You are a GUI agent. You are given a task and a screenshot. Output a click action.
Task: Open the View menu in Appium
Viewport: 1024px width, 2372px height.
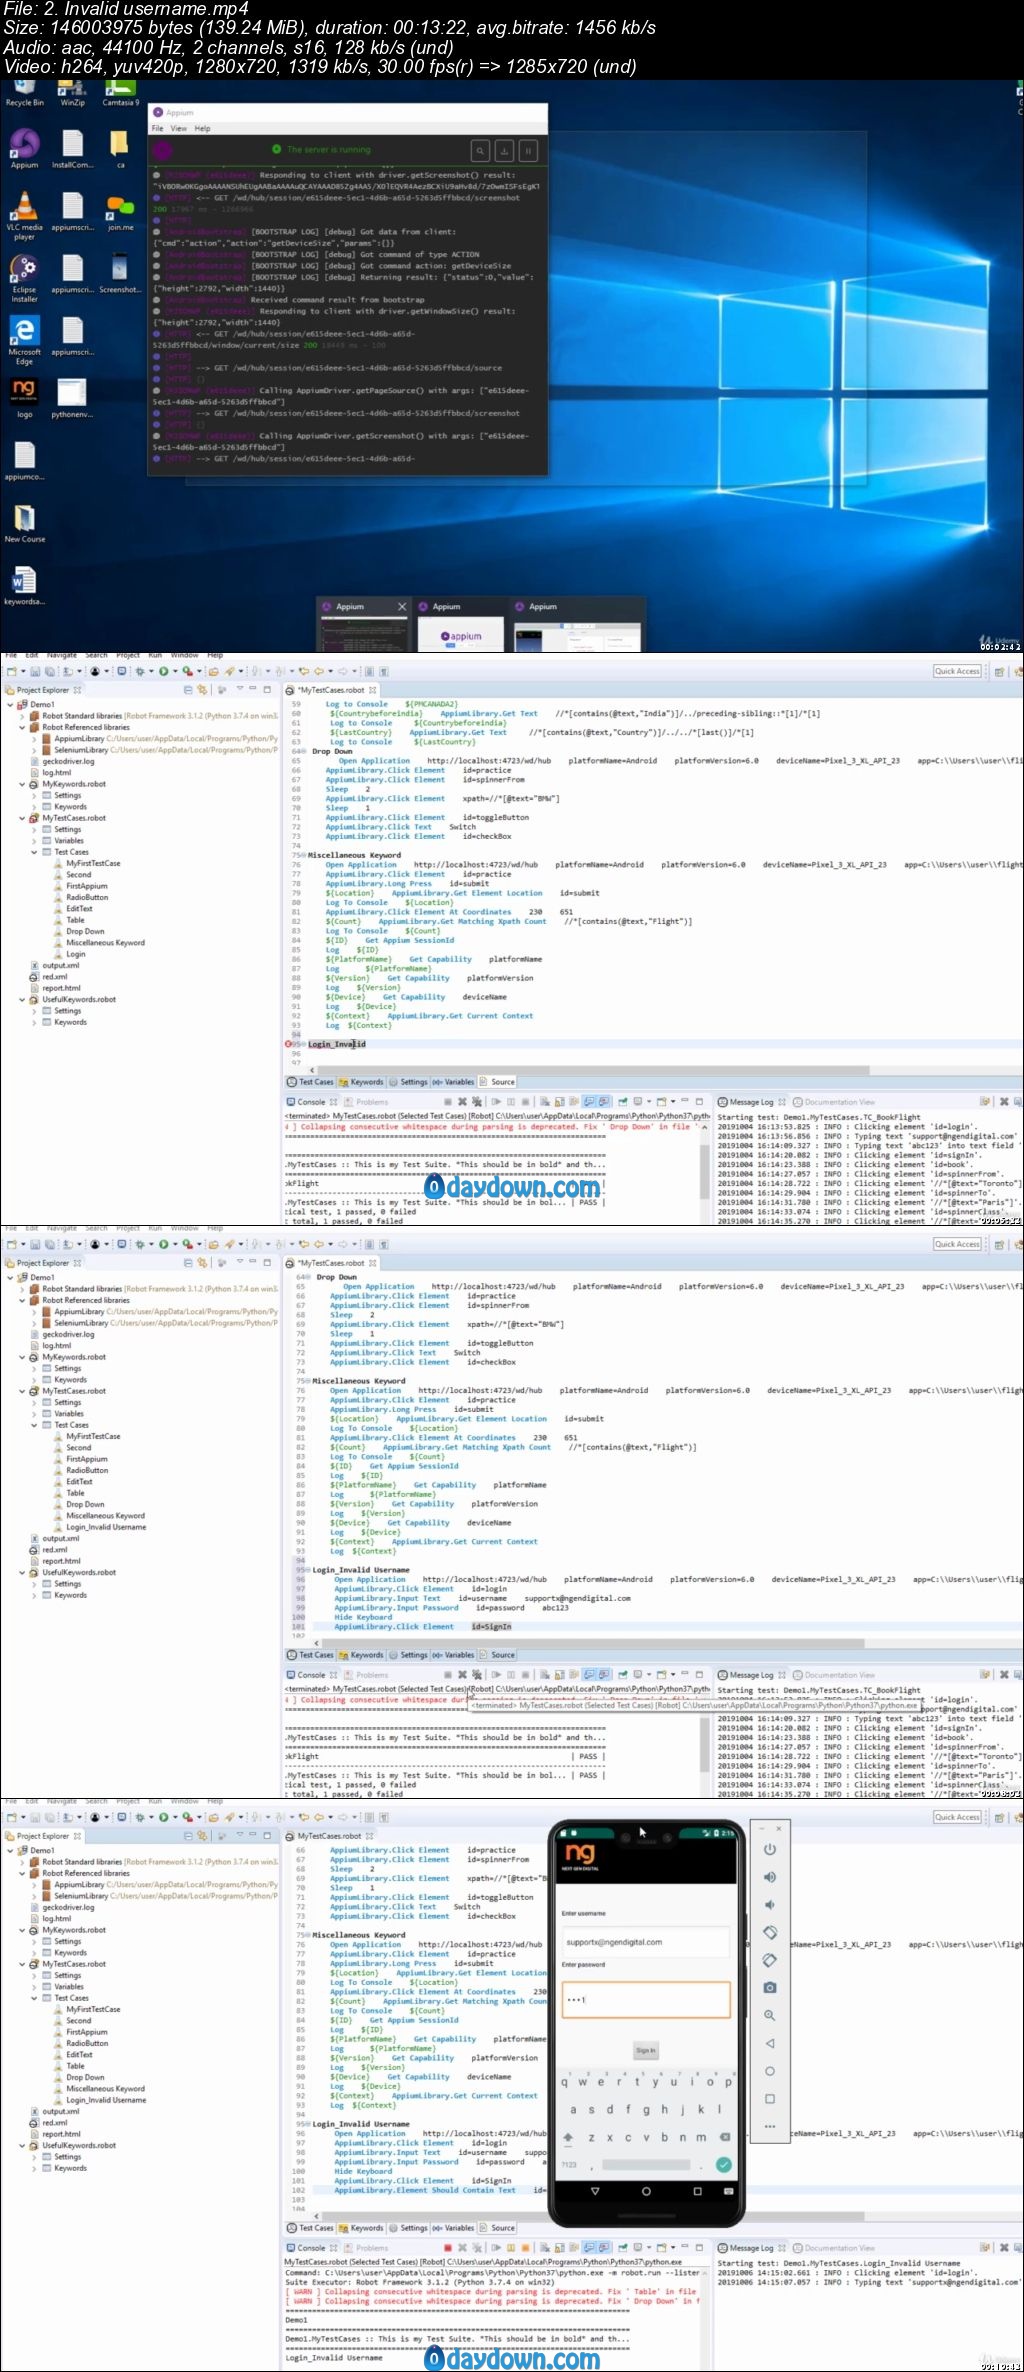point(179,128)
